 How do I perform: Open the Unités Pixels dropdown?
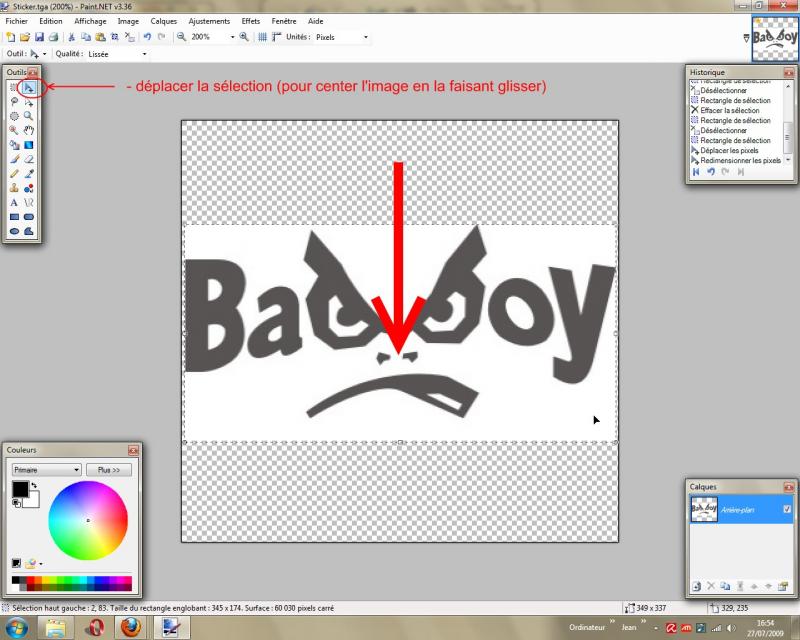pos(365,37)
